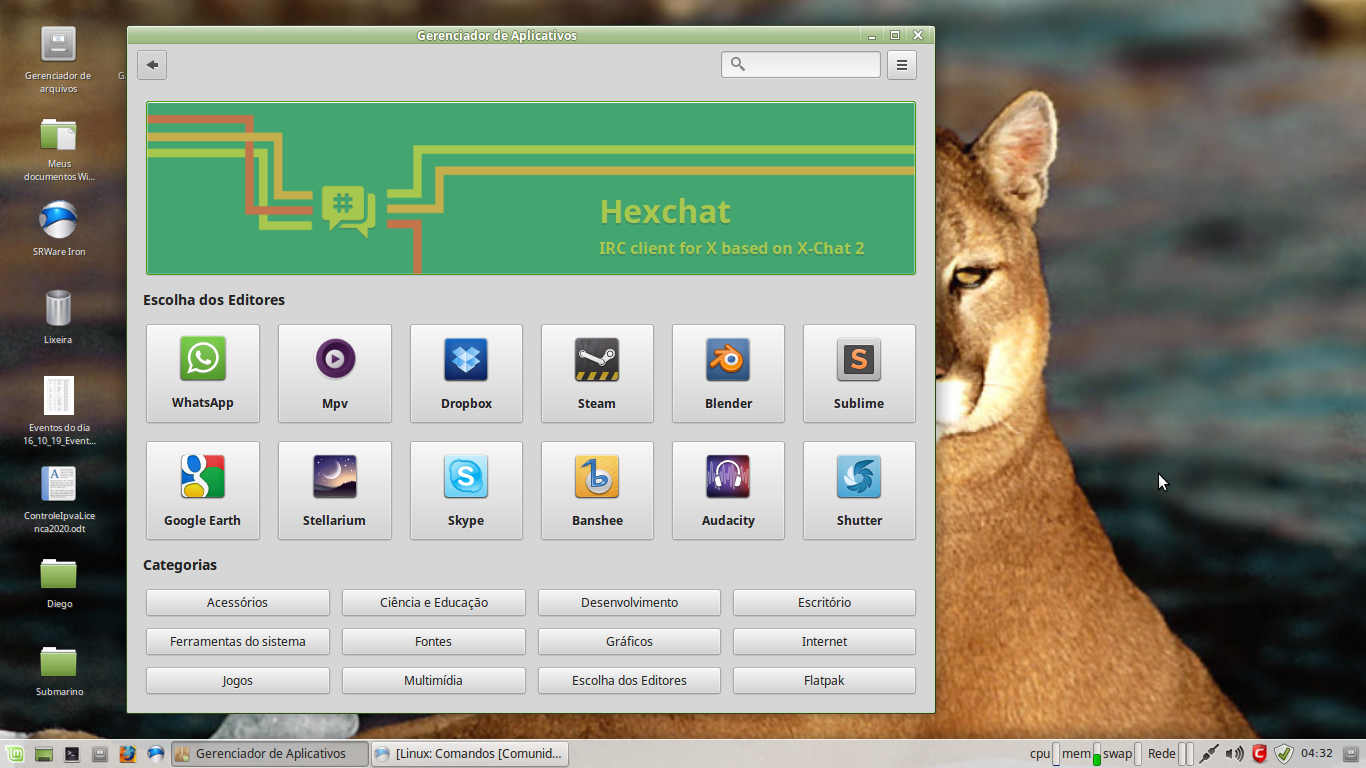Open the WhatsApp app tile
1366x768 pixels.
(x=203, y=373)
